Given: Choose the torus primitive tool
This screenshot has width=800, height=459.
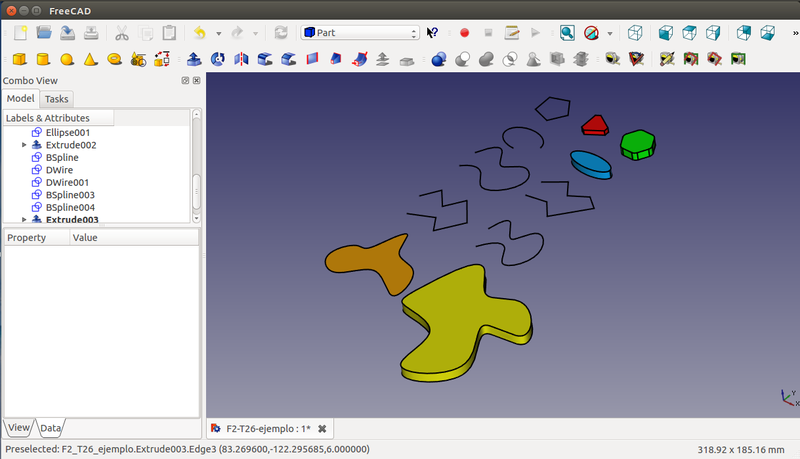Looking at the screenshot, I should tap(115, 59).
